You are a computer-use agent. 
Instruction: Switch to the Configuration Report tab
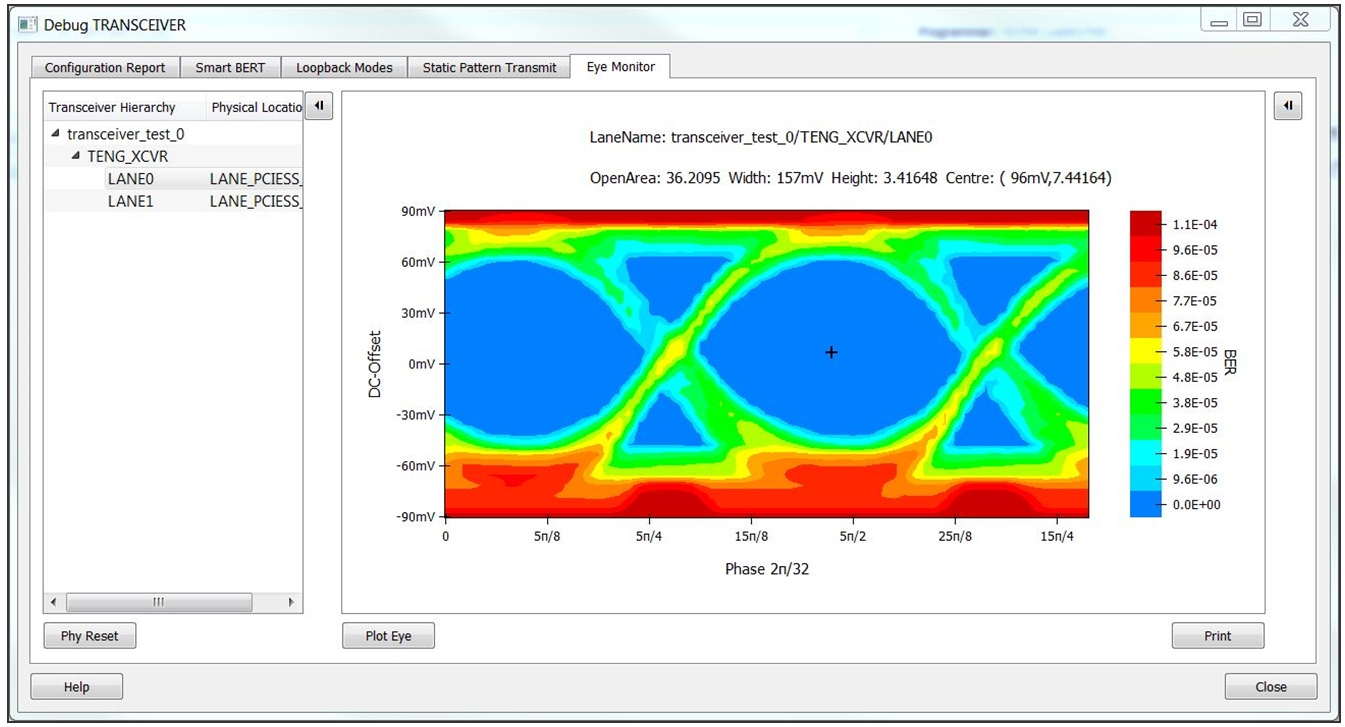click(x=105, y=68)
